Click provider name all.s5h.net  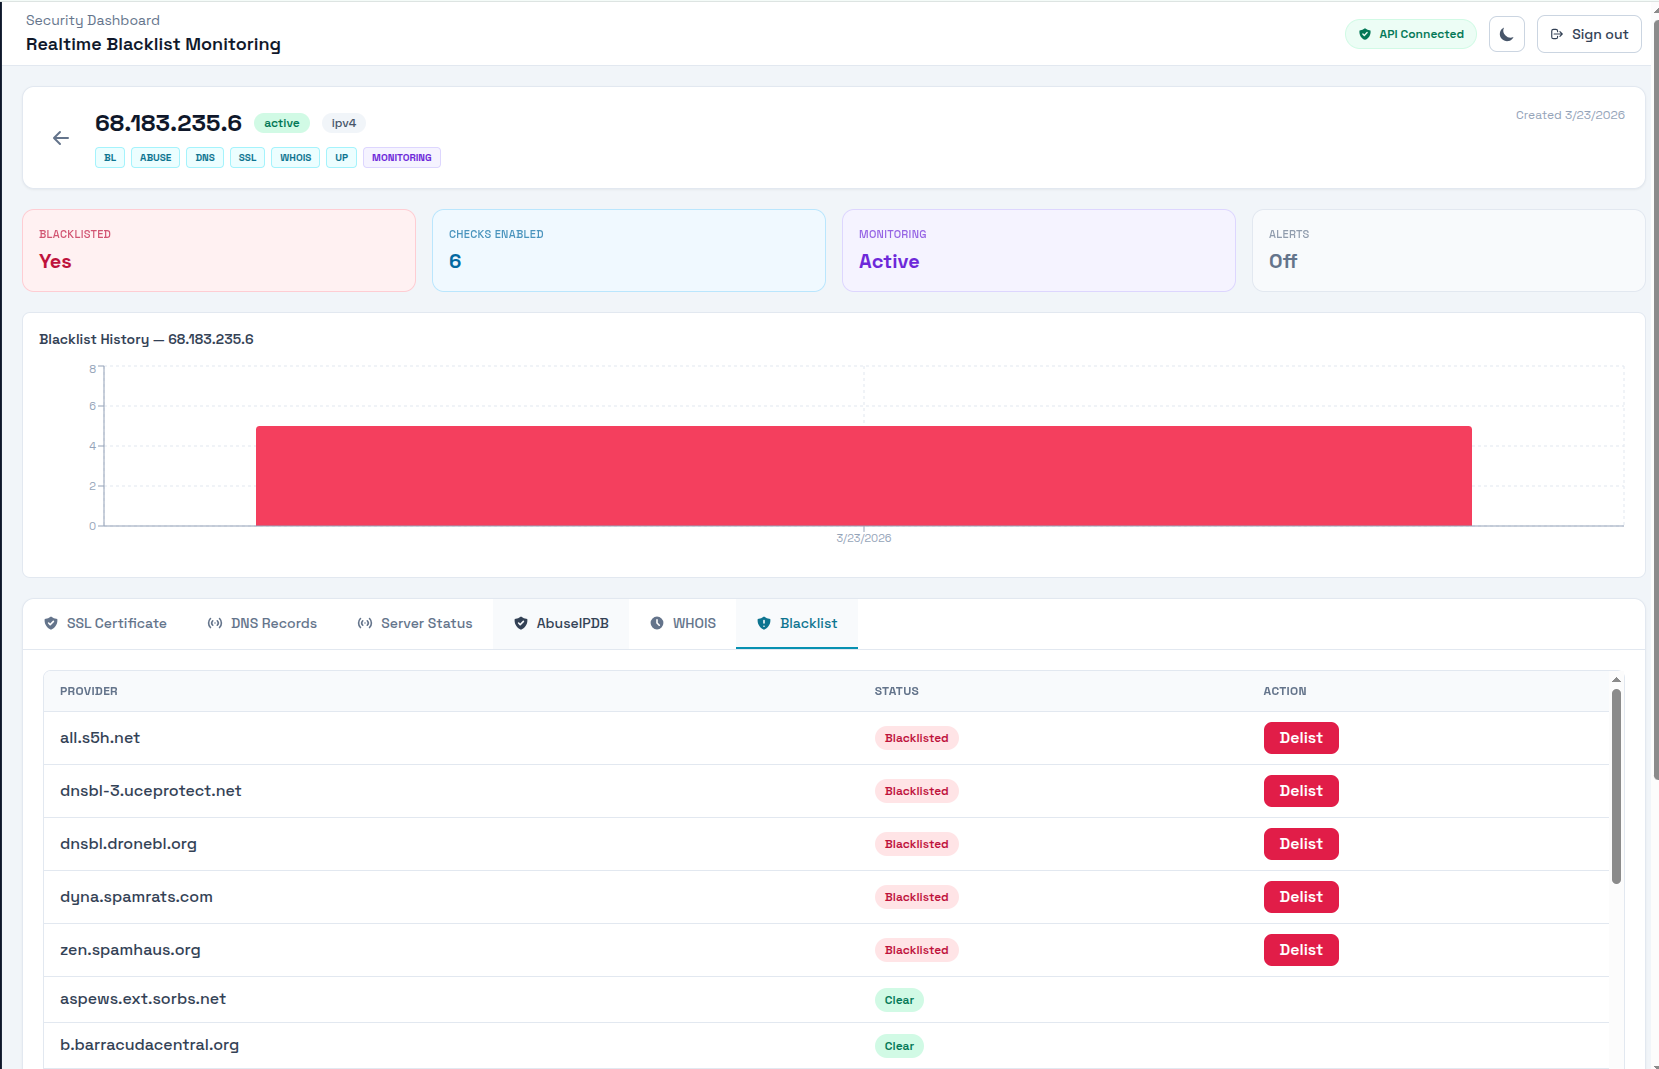tap(100, 738)
